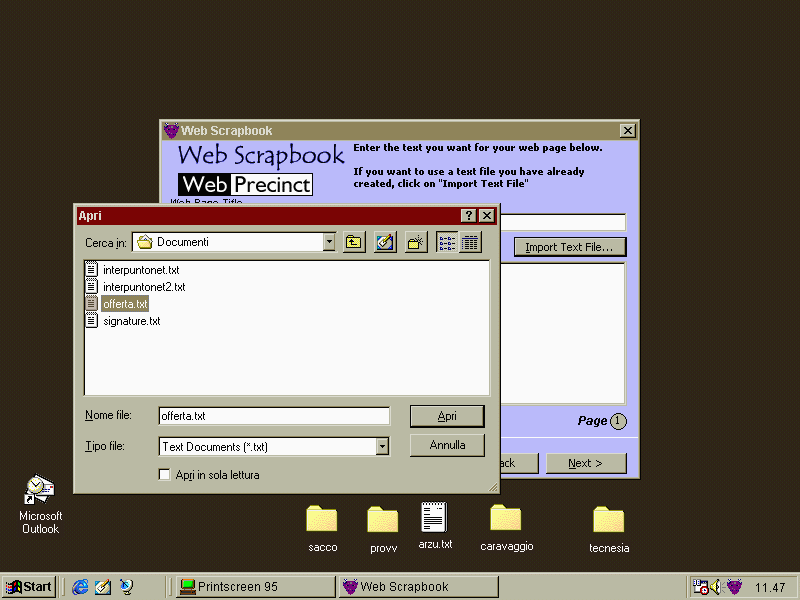Create a new folder in Apri dialog
Image resolution: width=800 pixels, height=600 pixels.
point(416,242)
